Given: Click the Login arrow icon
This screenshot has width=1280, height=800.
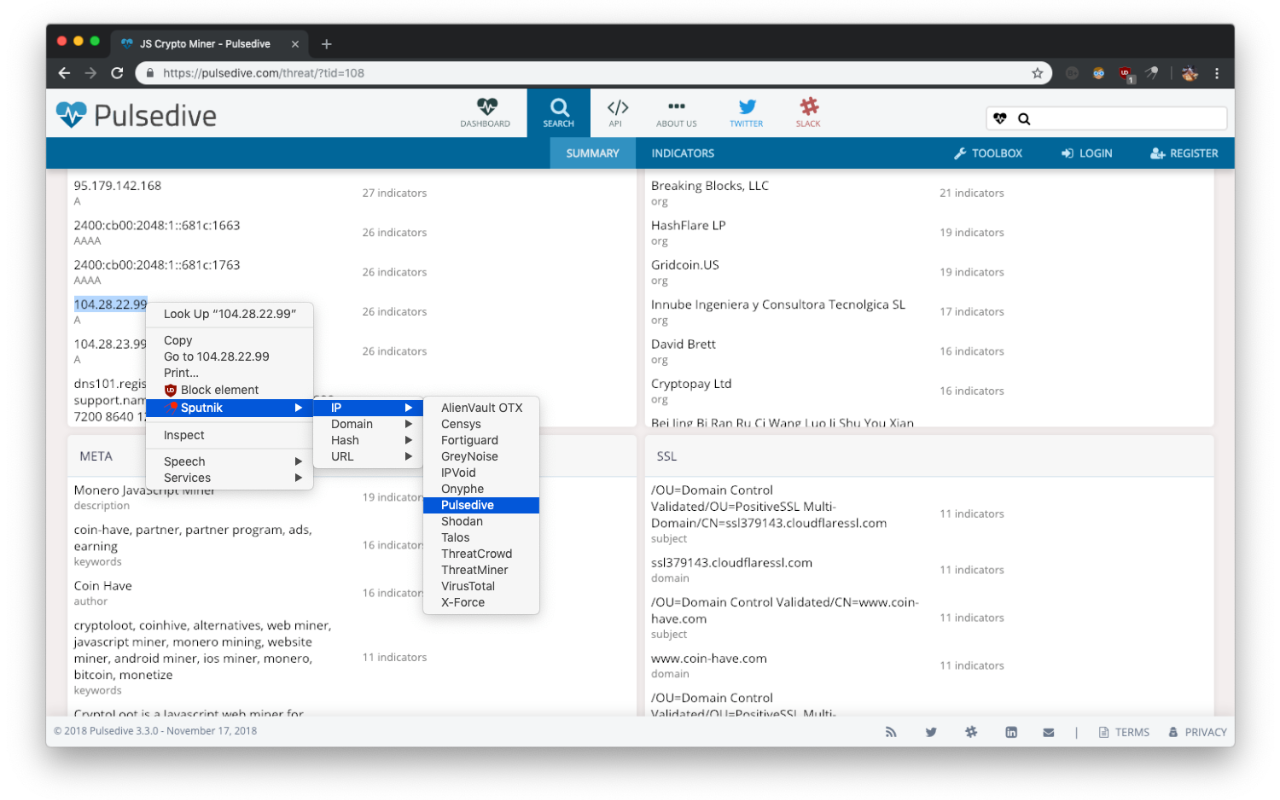Looking at the screenshot, I should (1067, 154).
